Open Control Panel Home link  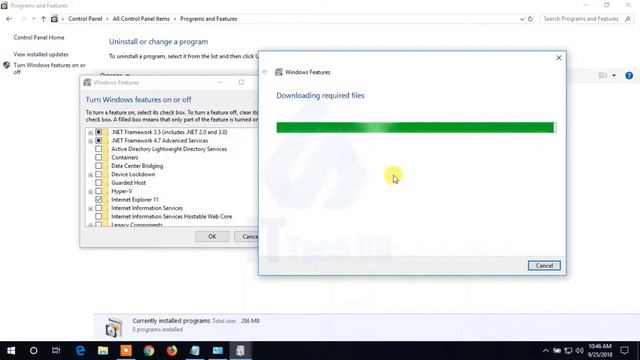39,38
